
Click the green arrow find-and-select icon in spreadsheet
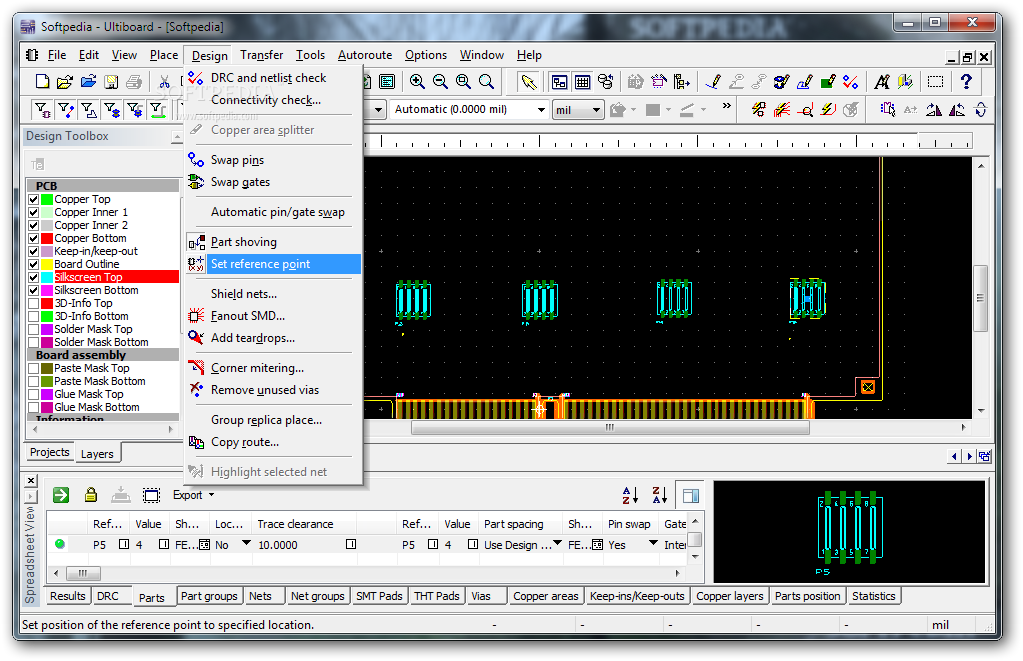pos(61,495)
